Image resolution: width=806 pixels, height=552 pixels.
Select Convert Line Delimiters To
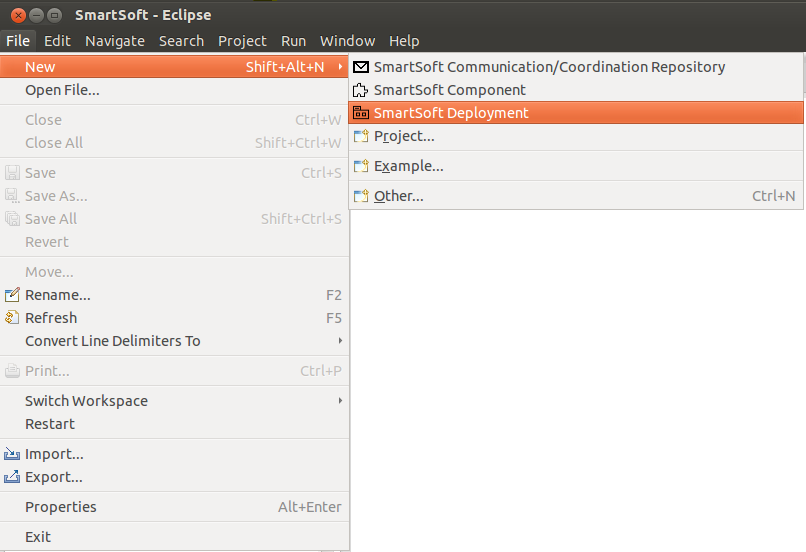174,341
